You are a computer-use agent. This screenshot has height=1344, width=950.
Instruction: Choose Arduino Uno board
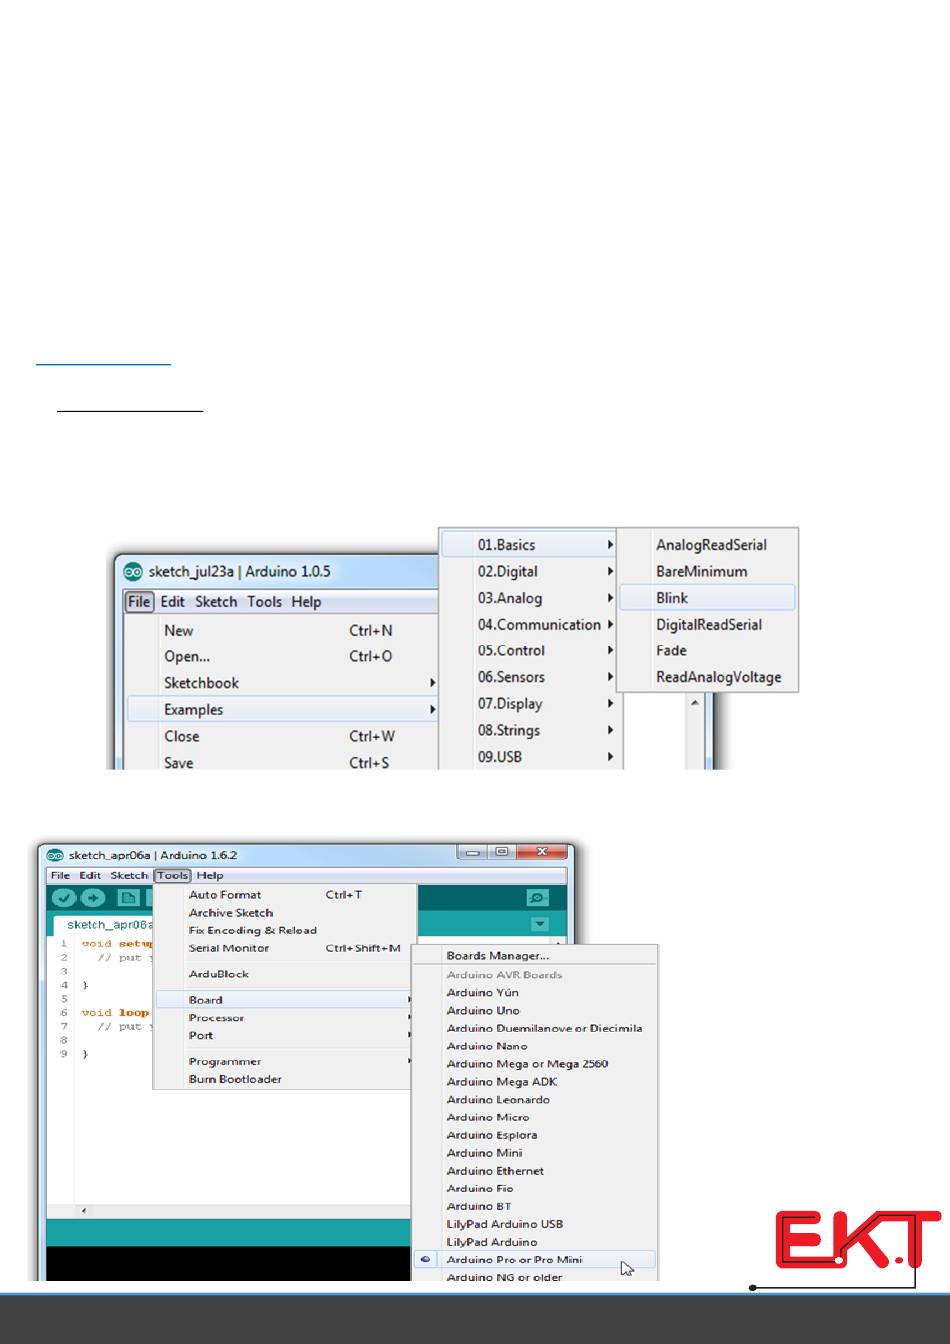click(x=483, y=1010)
